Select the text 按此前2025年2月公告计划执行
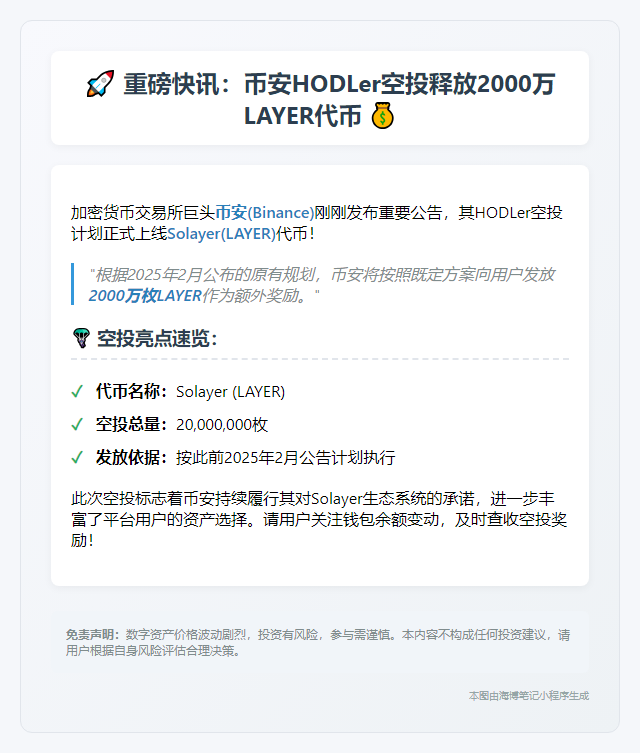Image resolution: width=640 pixels, height=753 pixels. [x=286, y=457]
